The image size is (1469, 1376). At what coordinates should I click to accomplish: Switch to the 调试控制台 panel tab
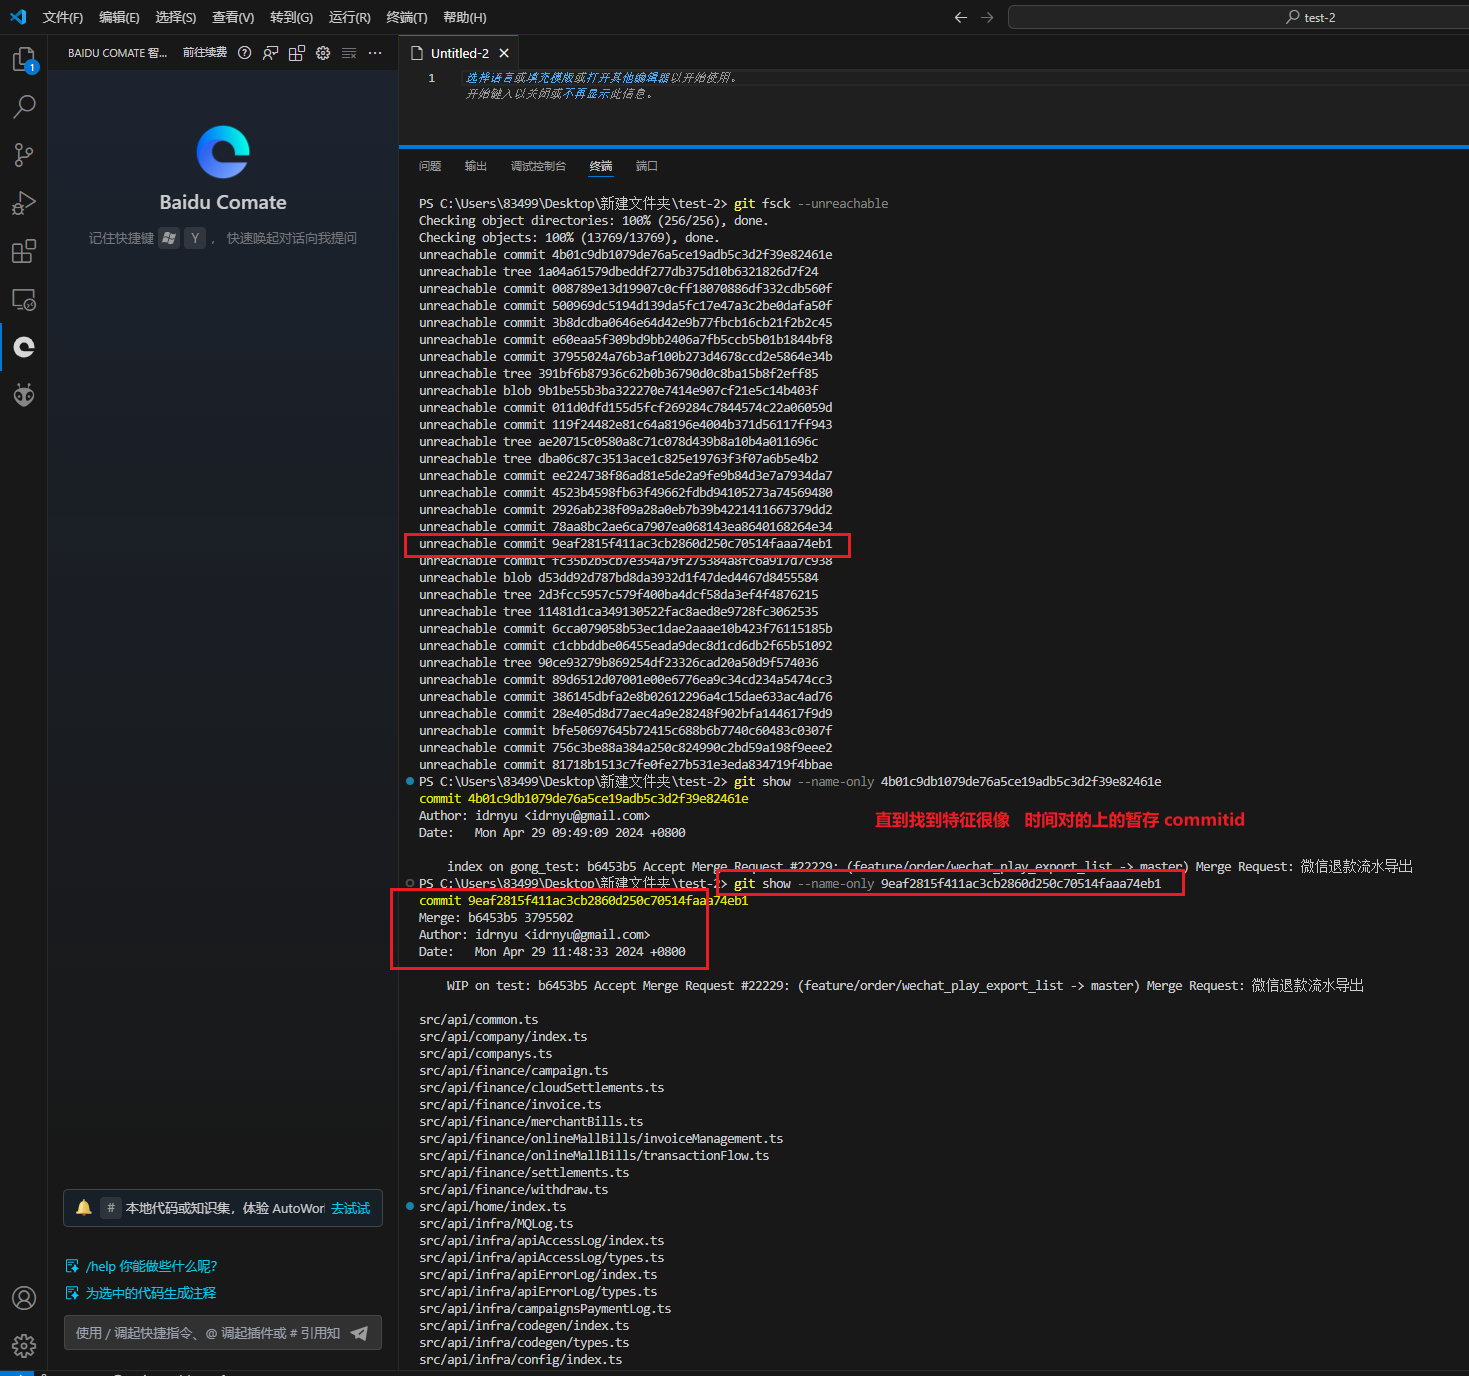[538, 166]
